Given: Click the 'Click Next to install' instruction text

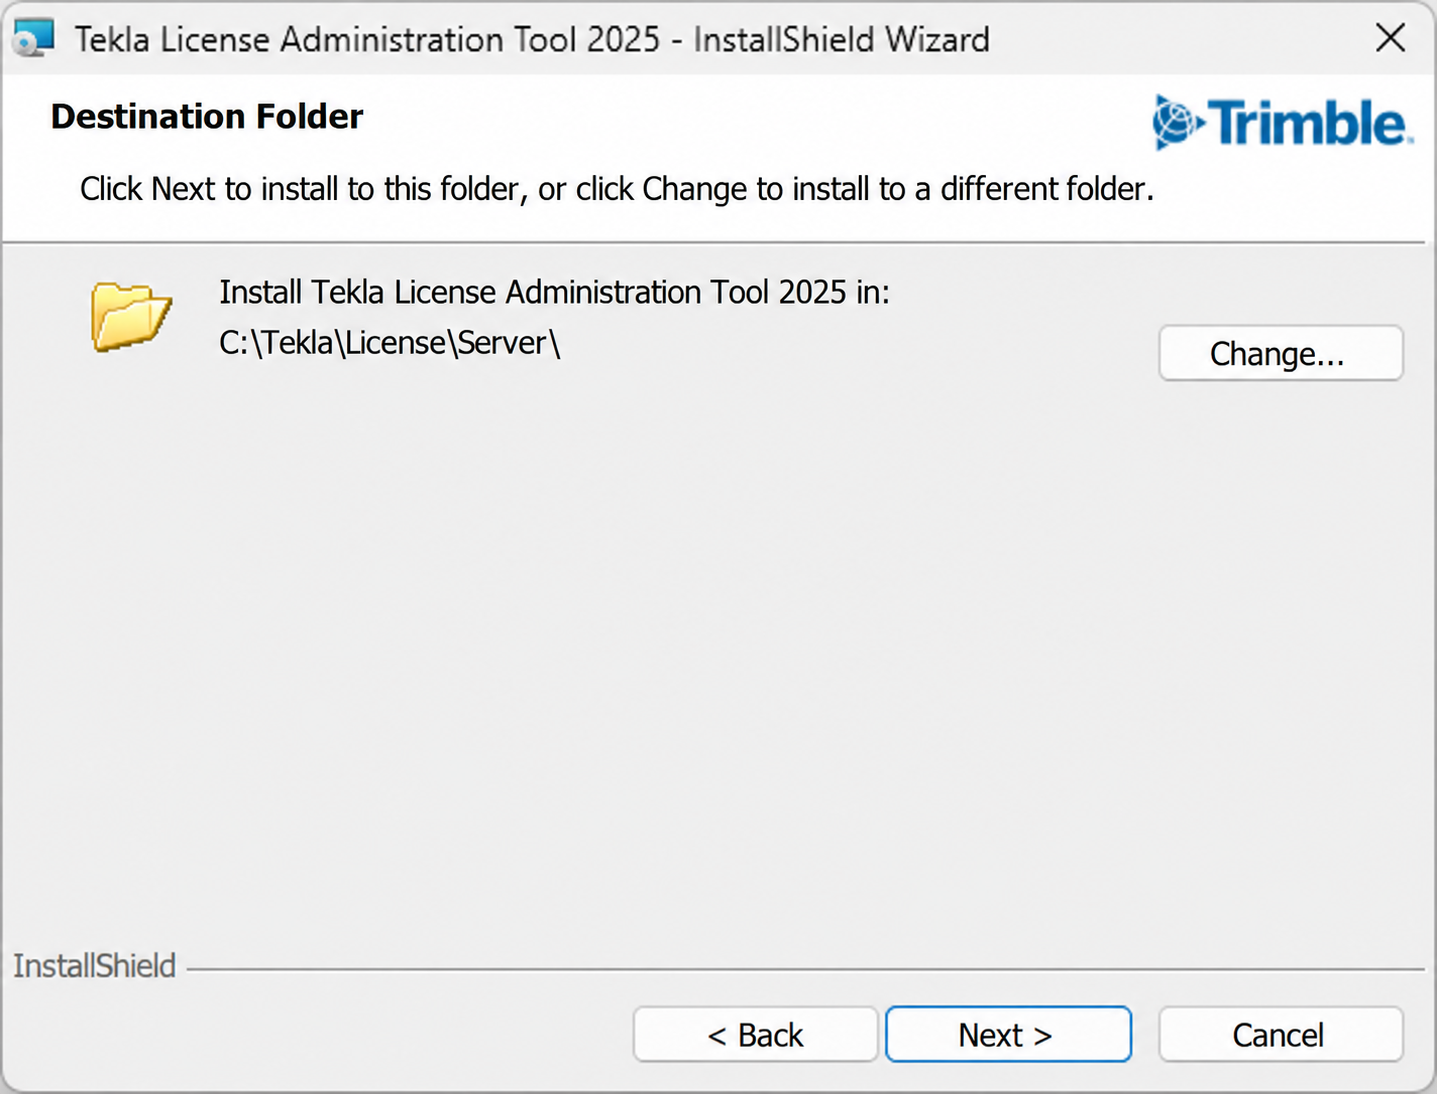Looking at the screenshot, I should [617, 188].
